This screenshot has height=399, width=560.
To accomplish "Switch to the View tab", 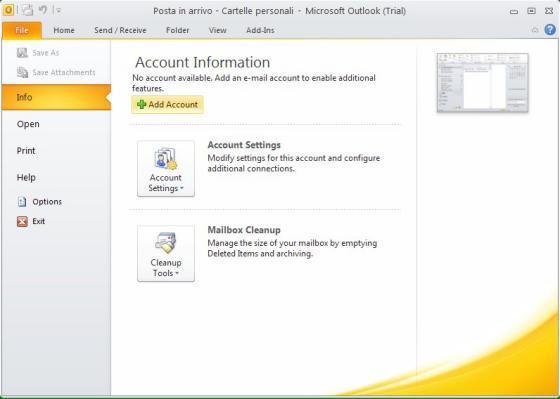I will click(218, 30).
